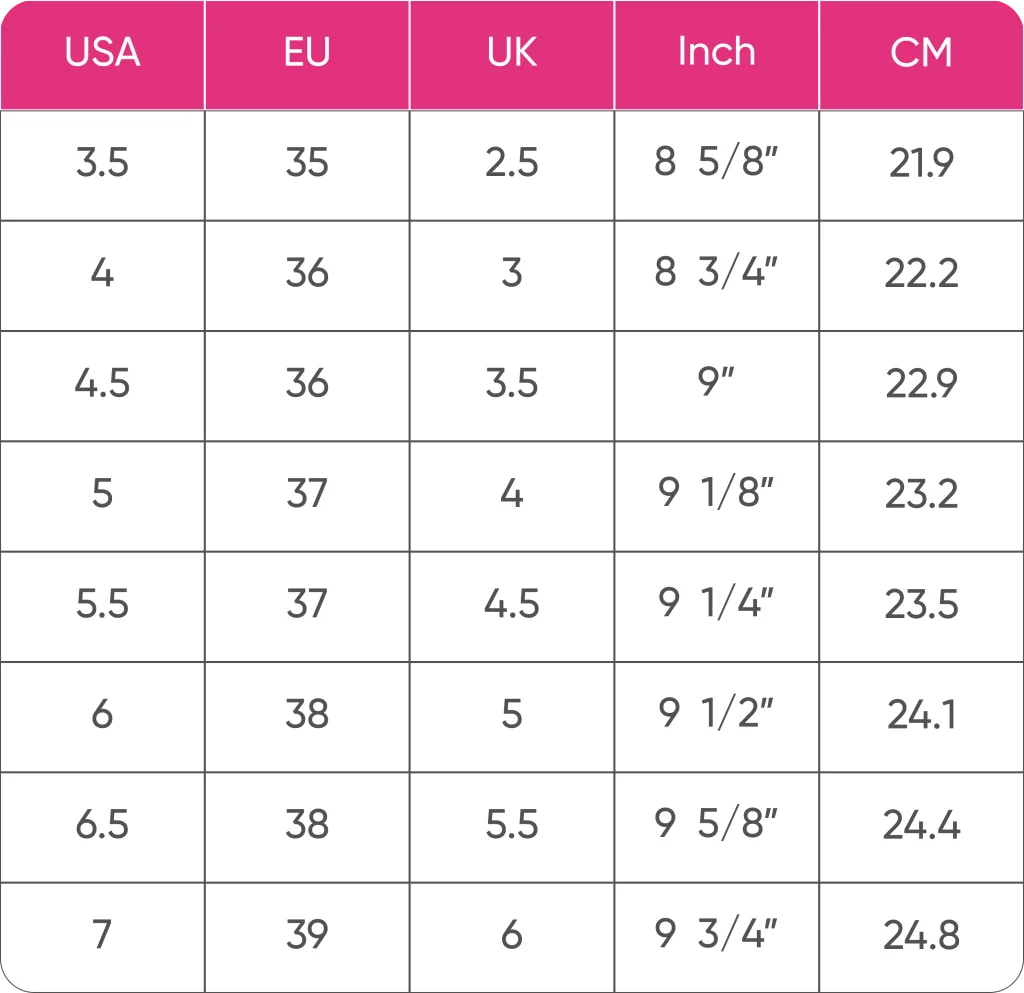The height and width of the screenshot is (993, 1024).
Task: Click the 9 5/8" inch cell
Action: [716, 825]
